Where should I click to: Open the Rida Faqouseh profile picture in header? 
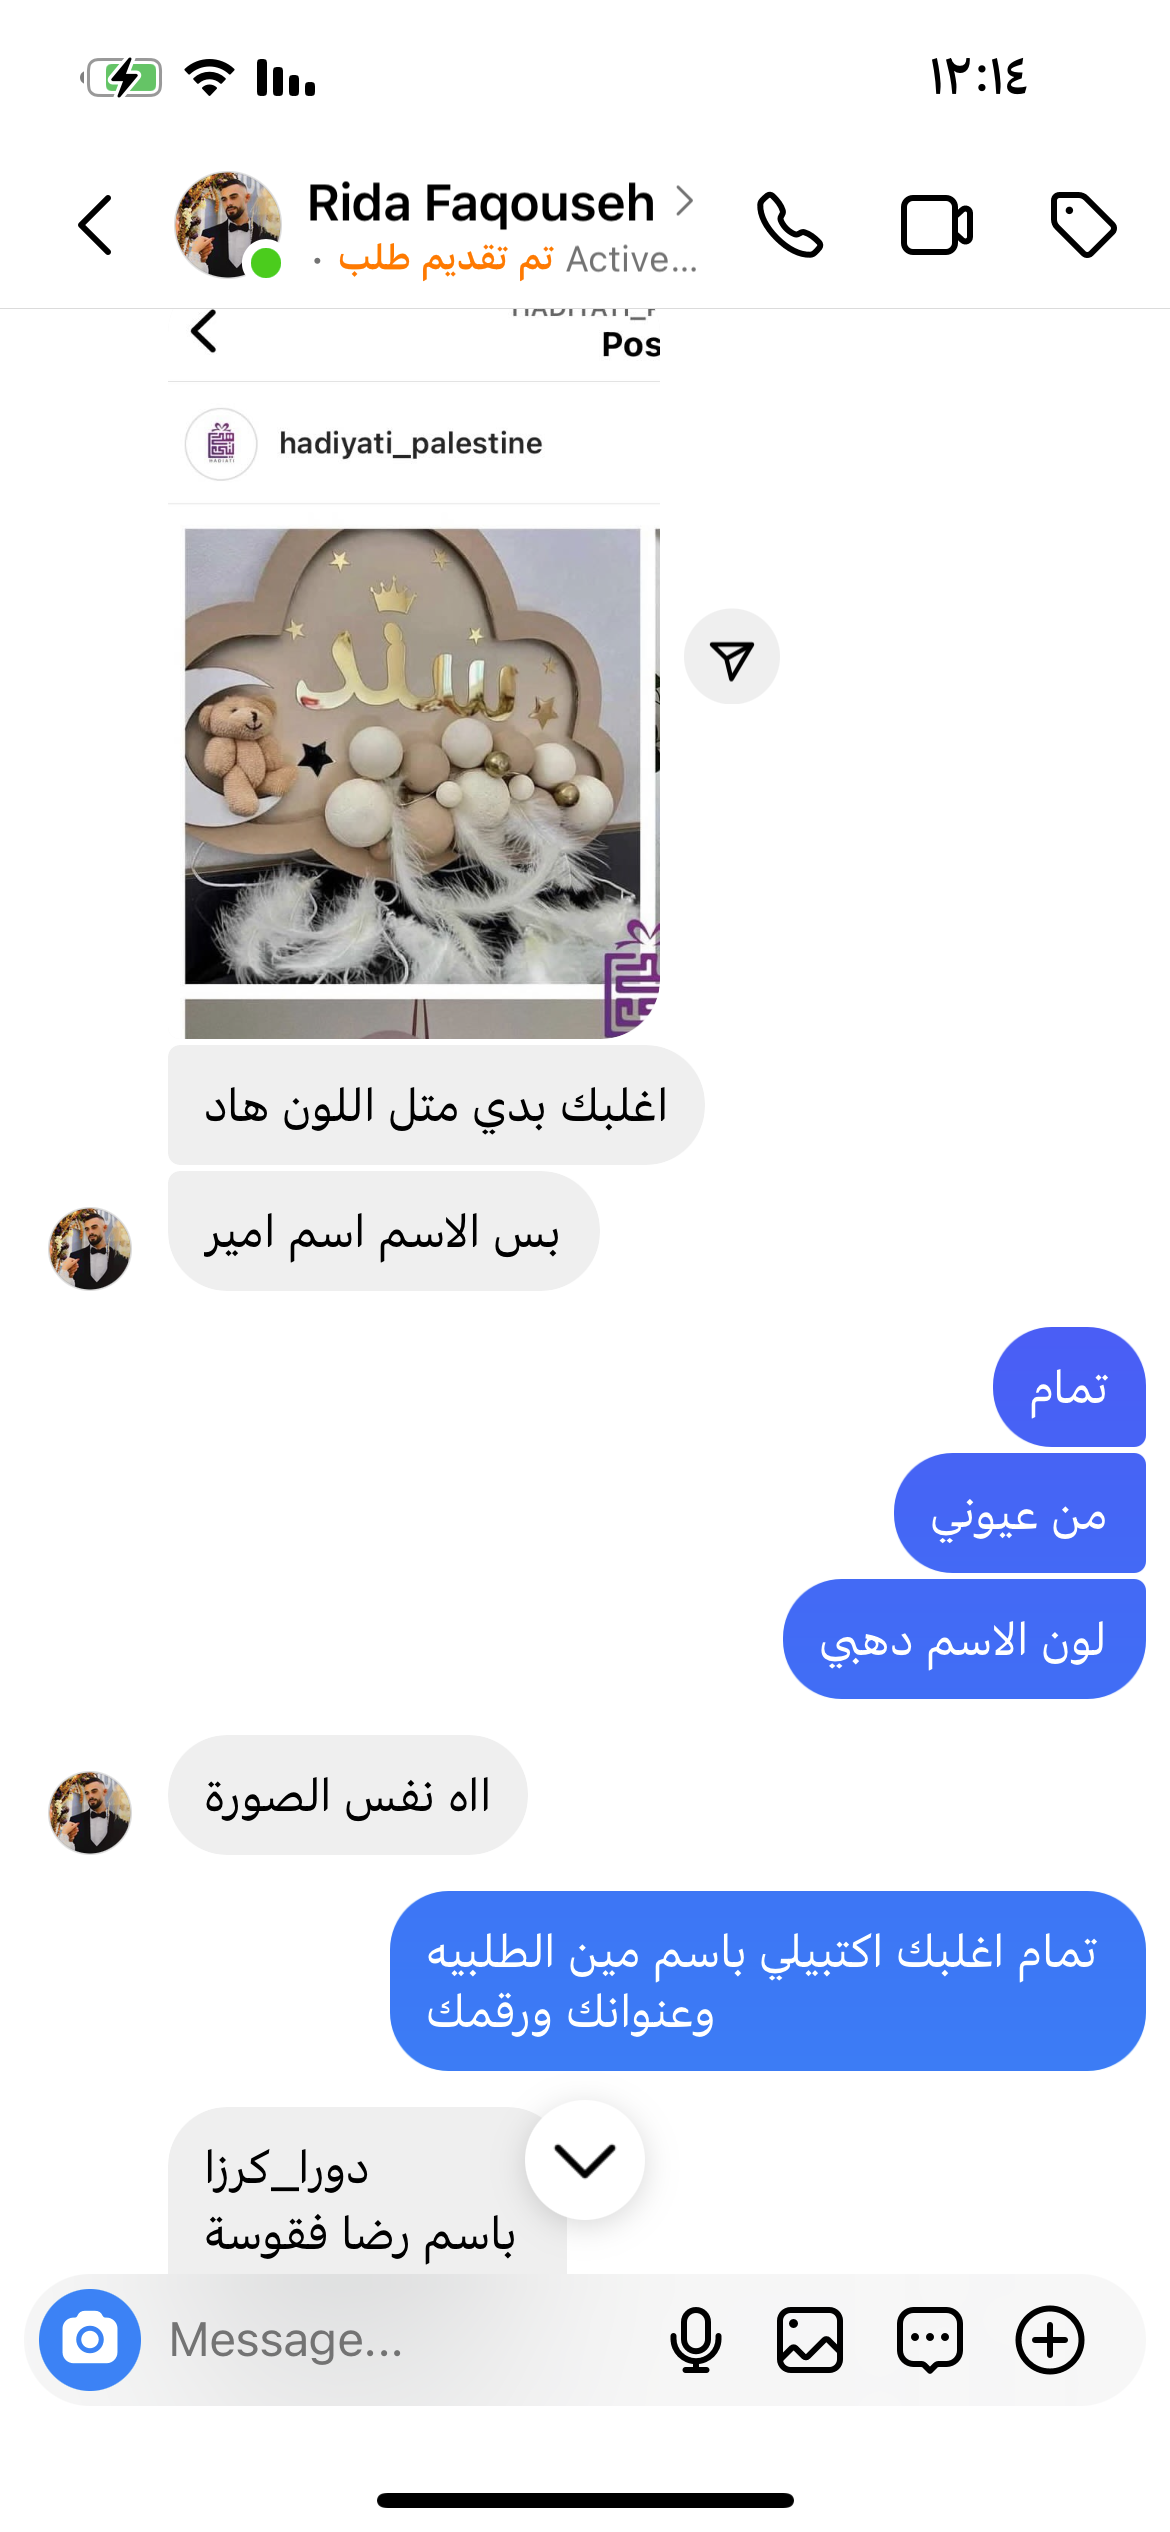click(228, 225)
